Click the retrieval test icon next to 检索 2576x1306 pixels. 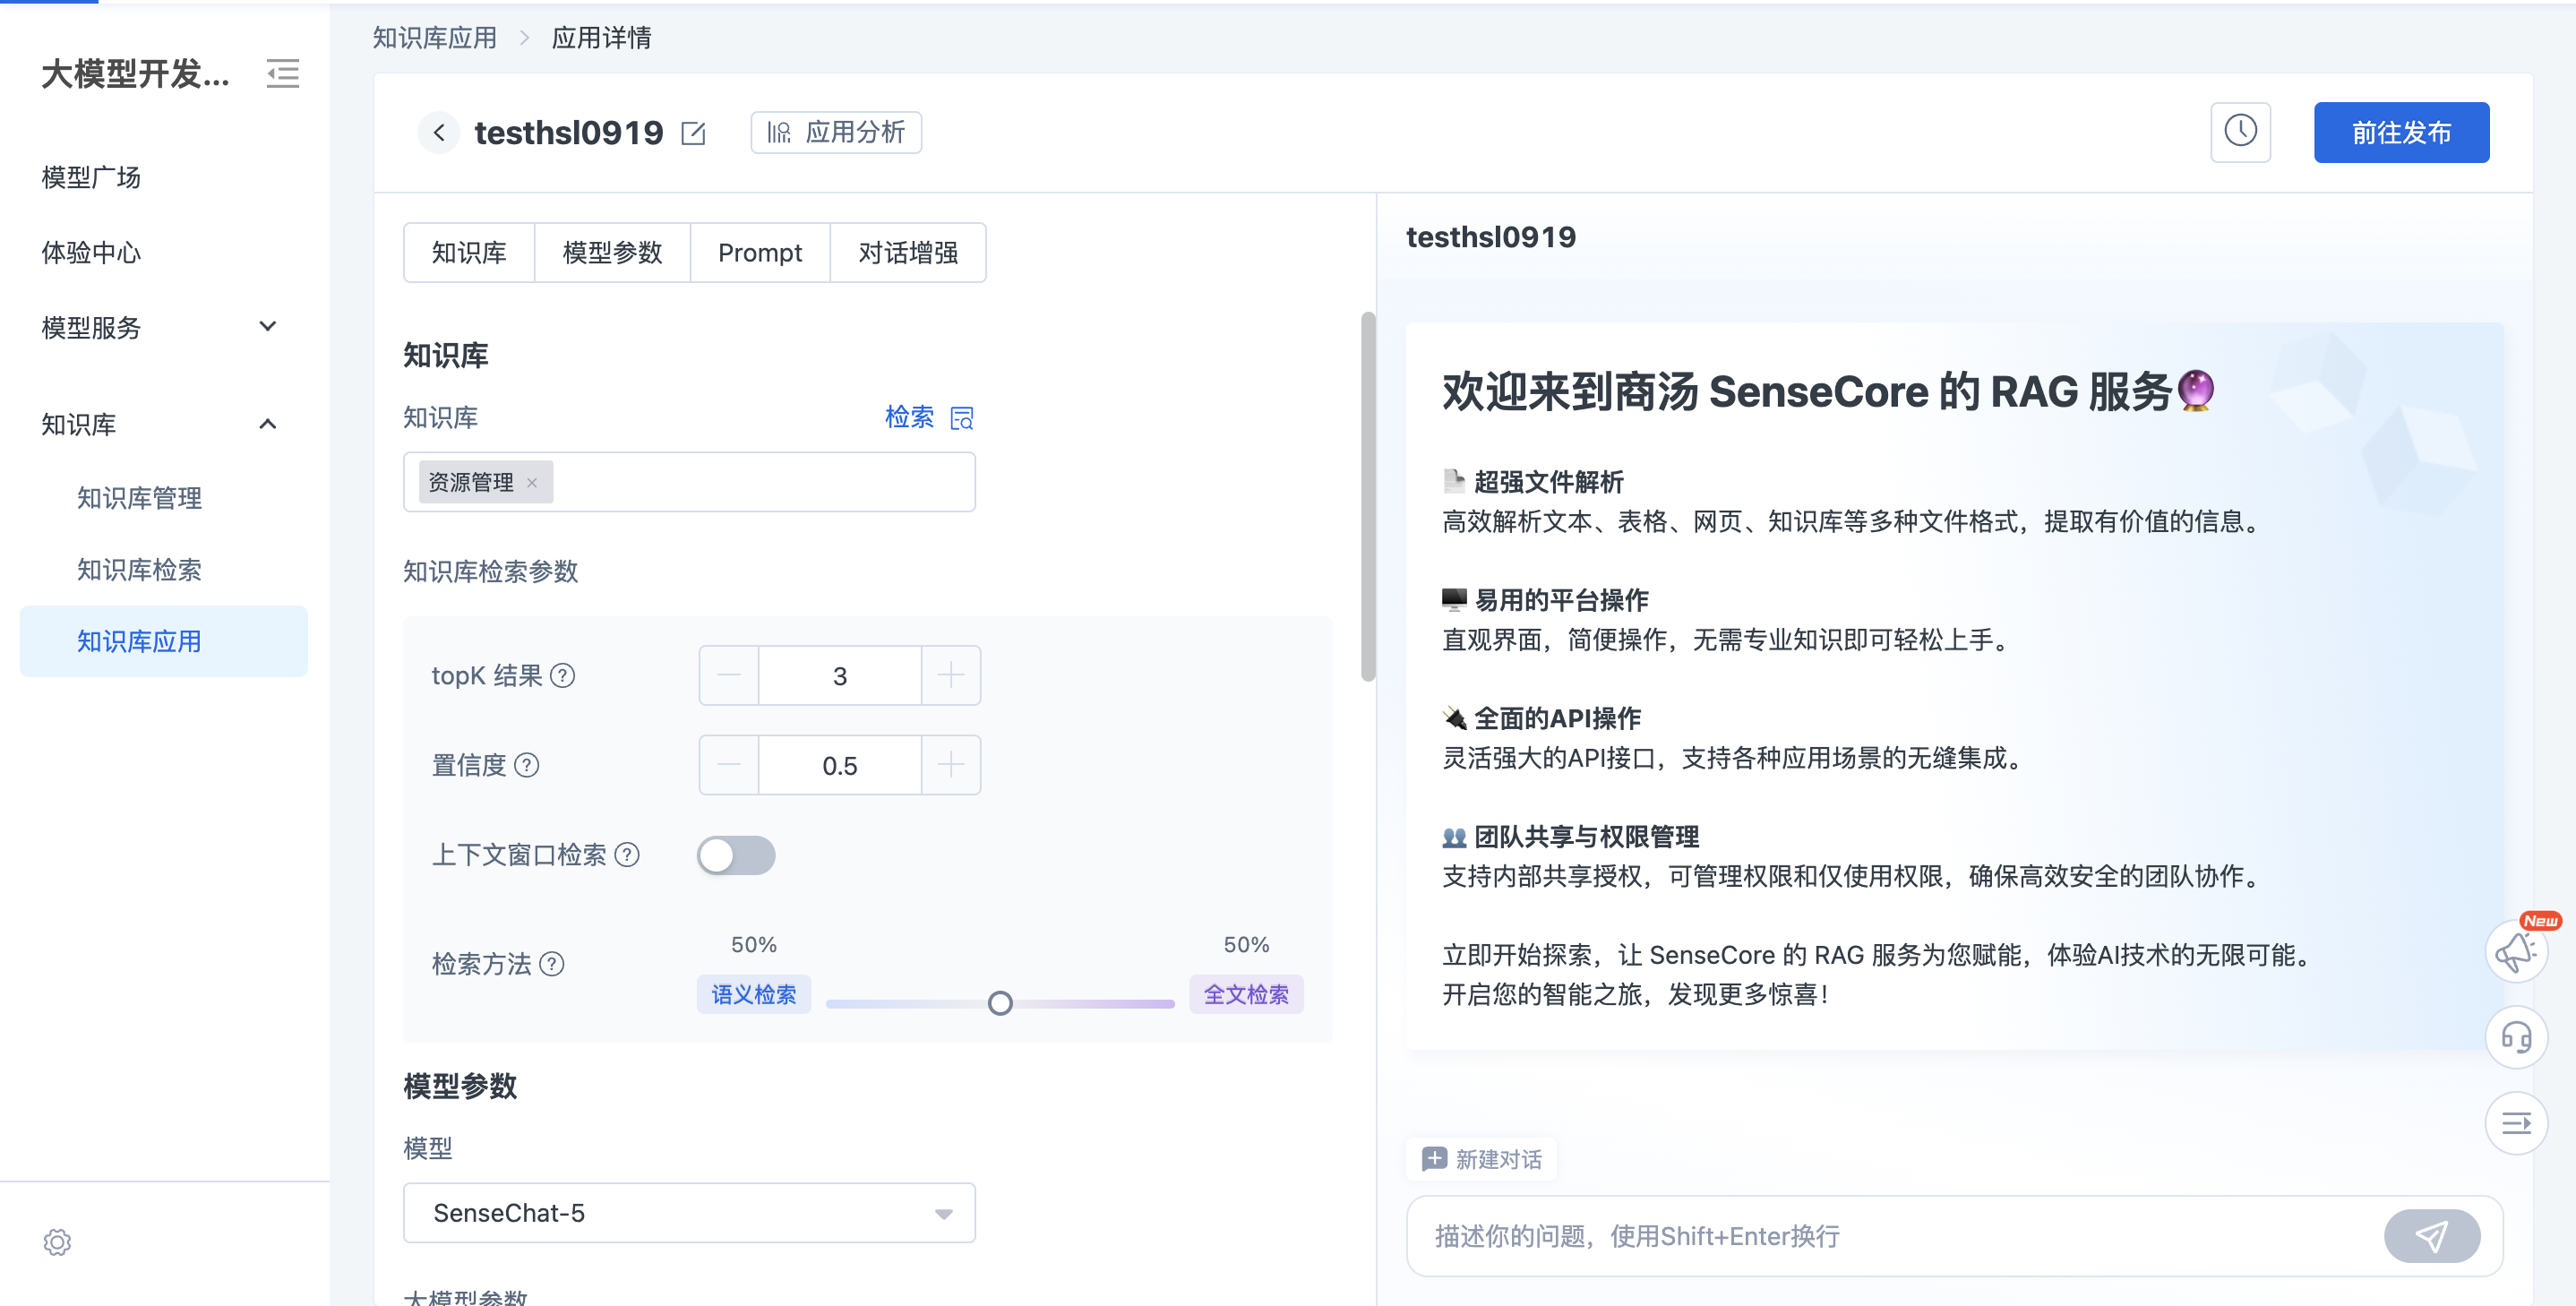[961, 417]
